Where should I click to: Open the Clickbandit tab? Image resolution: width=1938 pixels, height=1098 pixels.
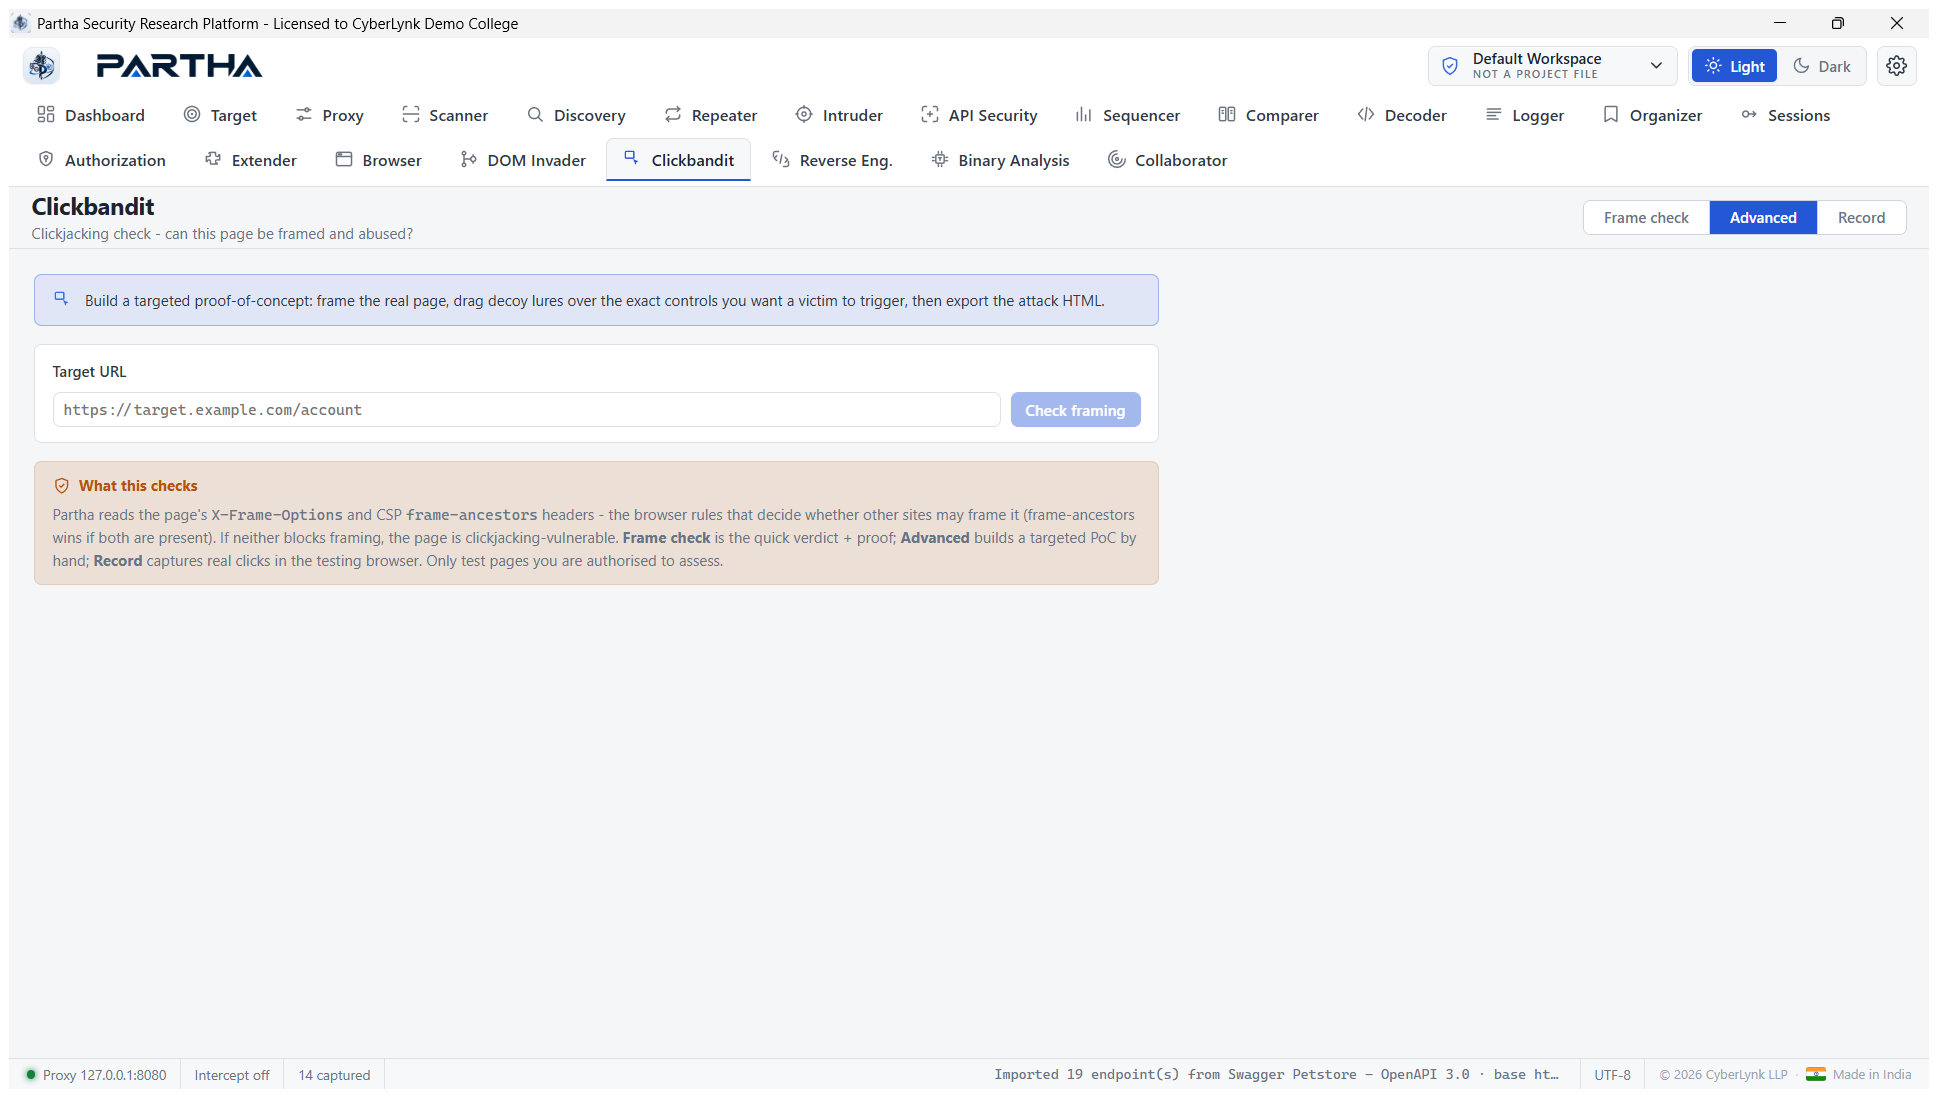[x=678, y=160]
